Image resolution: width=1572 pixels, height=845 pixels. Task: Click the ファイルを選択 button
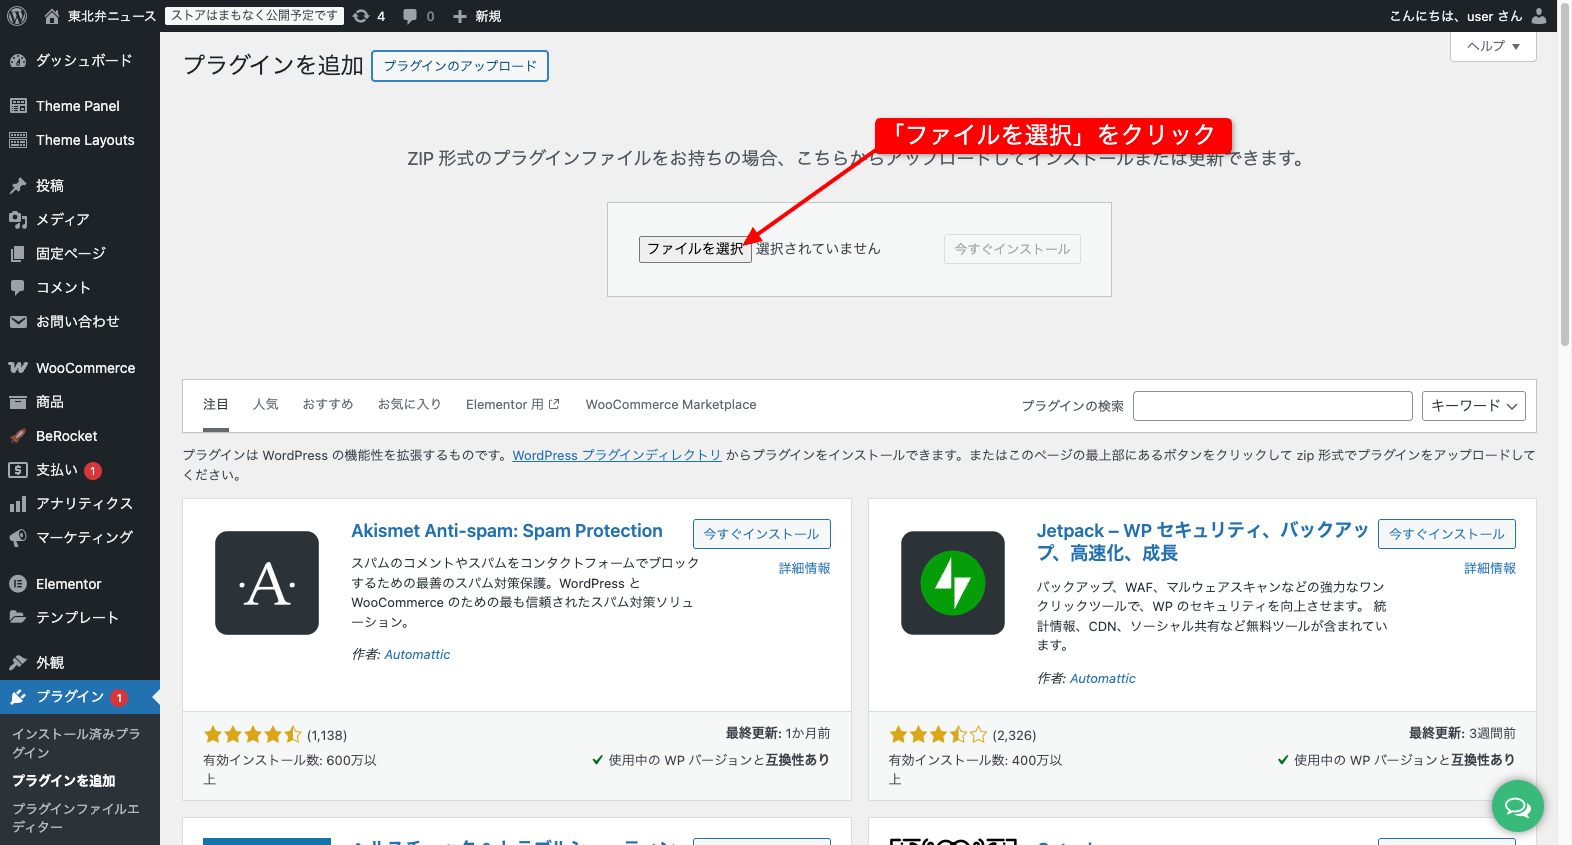[x=695, y=249]
